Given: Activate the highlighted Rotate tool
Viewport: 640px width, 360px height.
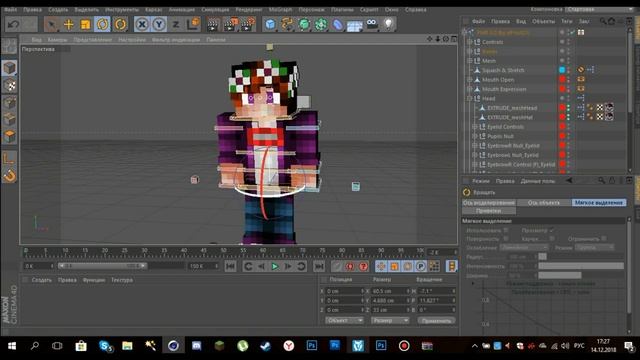Looking at the screenshot, I should [x=102, y=24].
